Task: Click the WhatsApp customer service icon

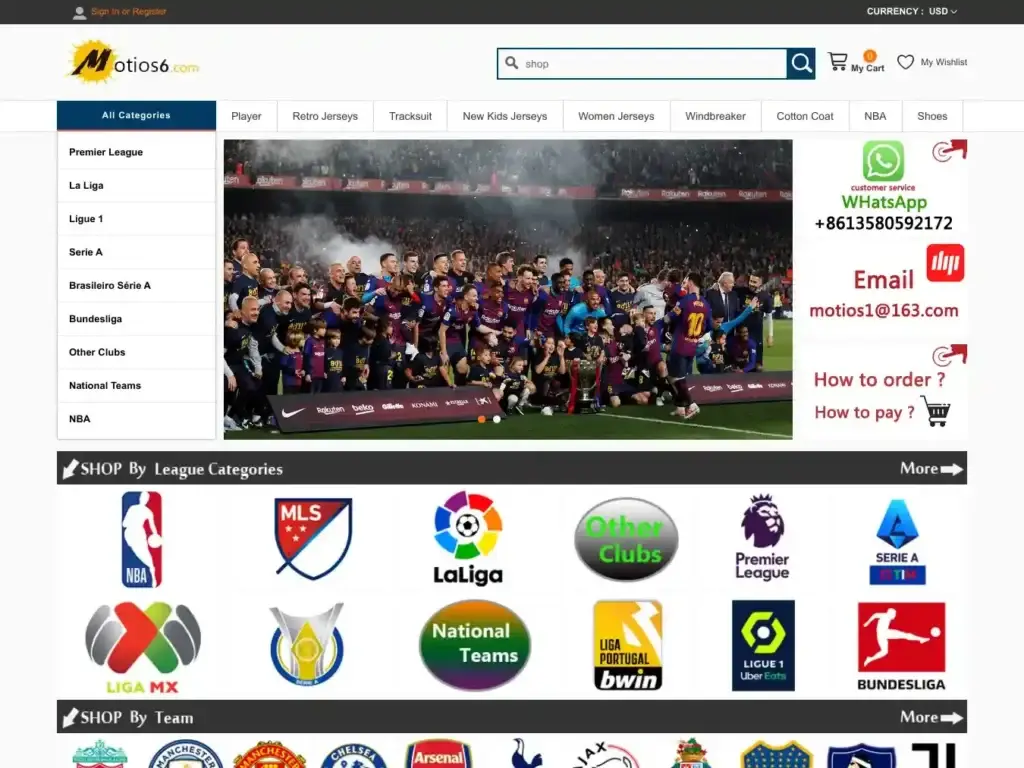Action: click(883, 161)
